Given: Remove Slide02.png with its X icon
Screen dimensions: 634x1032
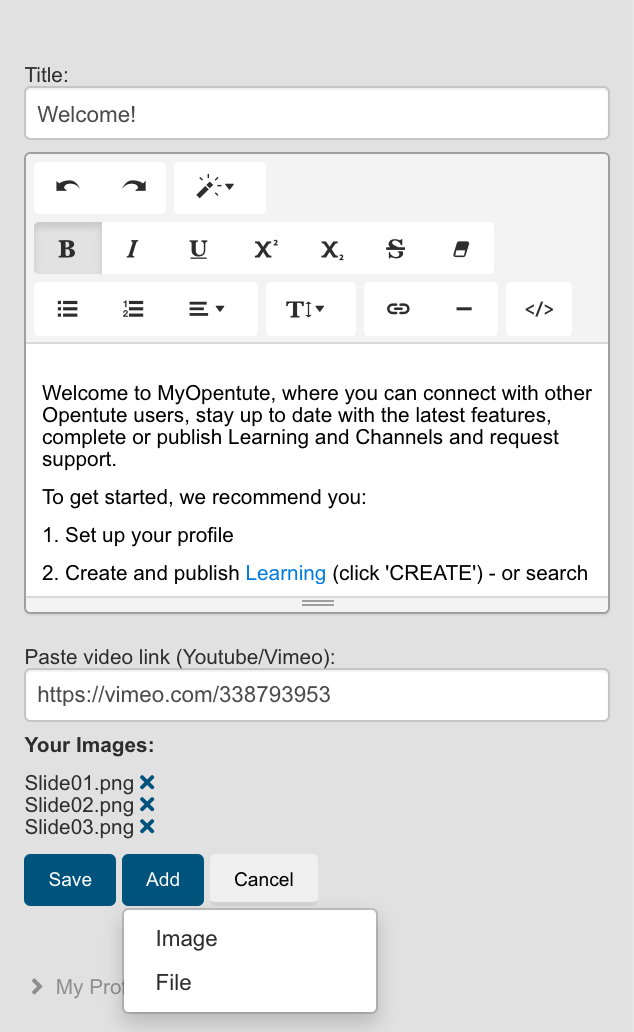Looking at the screenshot, I should (x=147, y=804).
